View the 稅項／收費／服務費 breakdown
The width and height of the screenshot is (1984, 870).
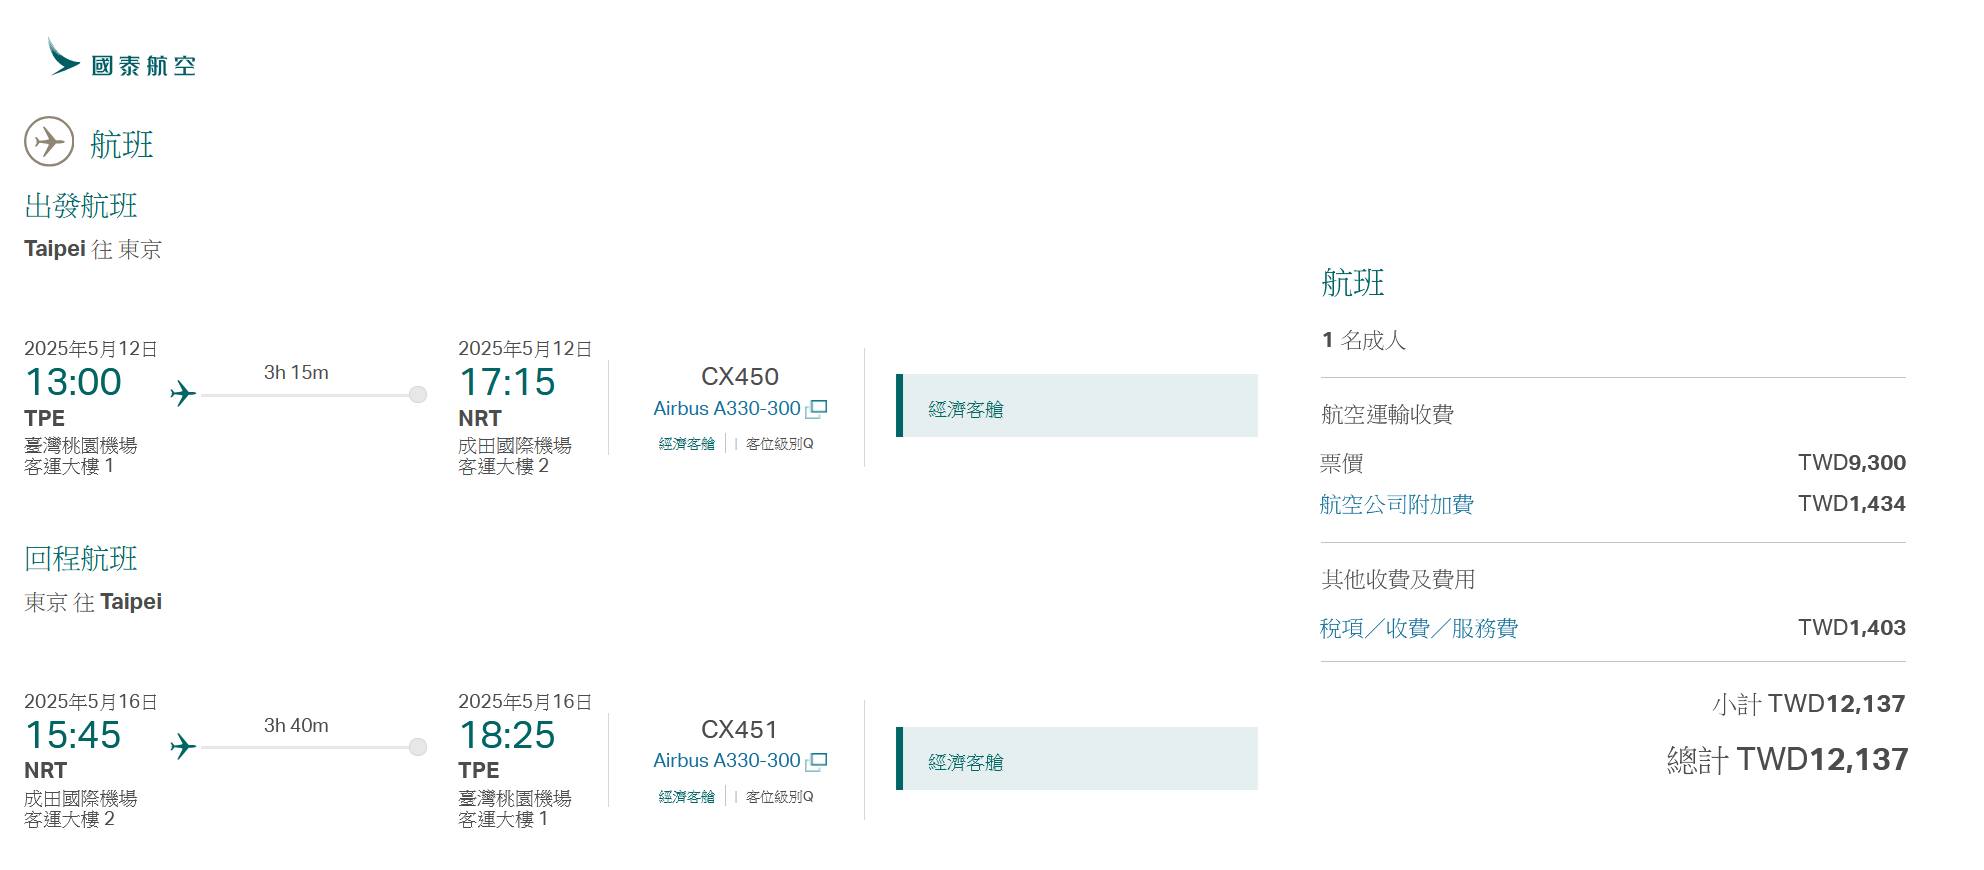coord(1418,628)
